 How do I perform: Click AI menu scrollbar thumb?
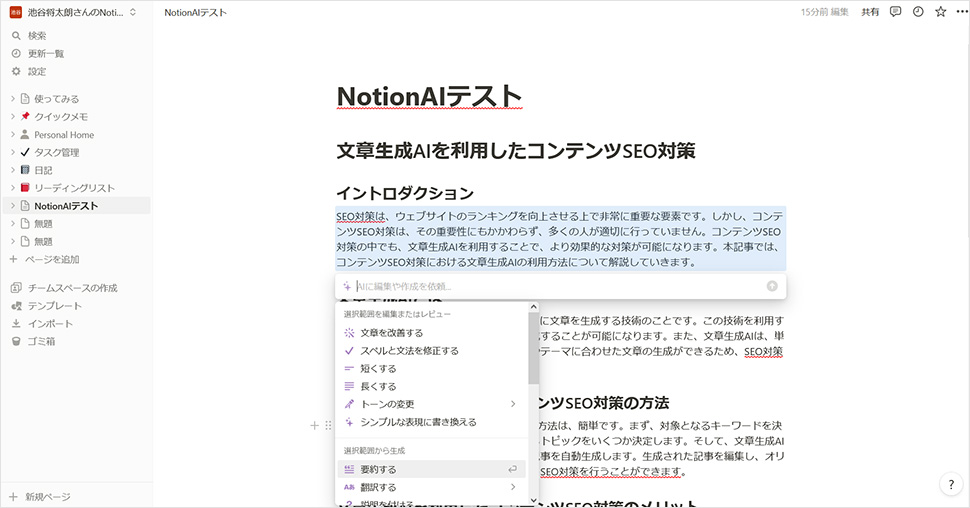[533, 348]
